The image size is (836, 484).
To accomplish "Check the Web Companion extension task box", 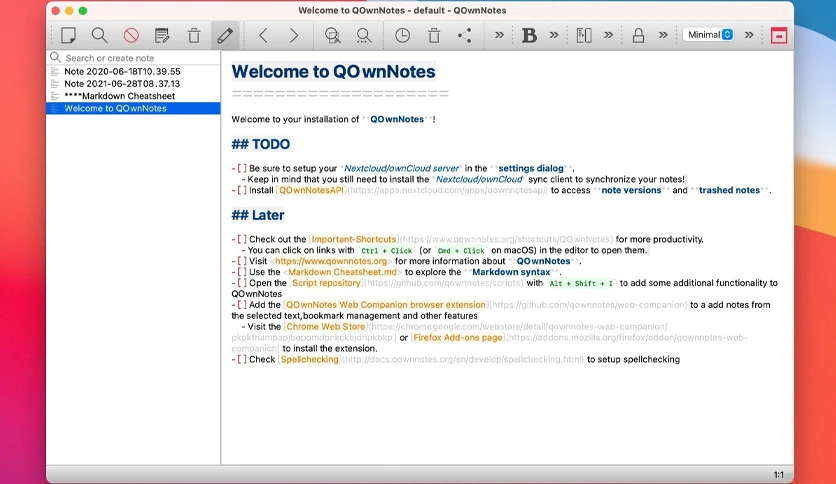I will pyautogui.click(x=242, y=305).
